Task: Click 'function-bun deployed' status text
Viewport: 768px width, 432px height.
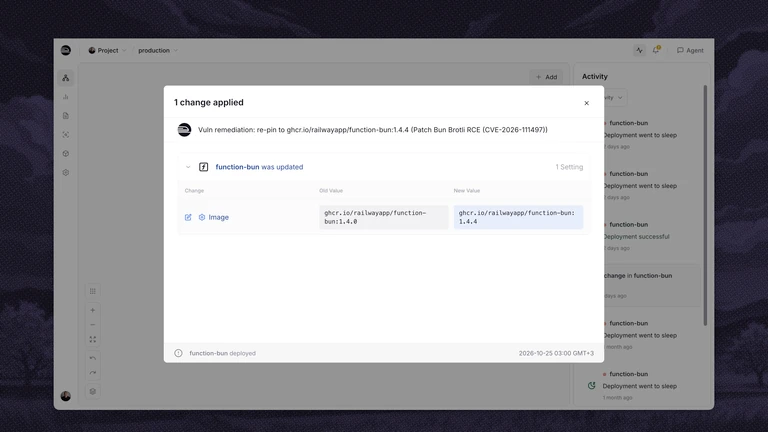Action: [x=222, y=353]
